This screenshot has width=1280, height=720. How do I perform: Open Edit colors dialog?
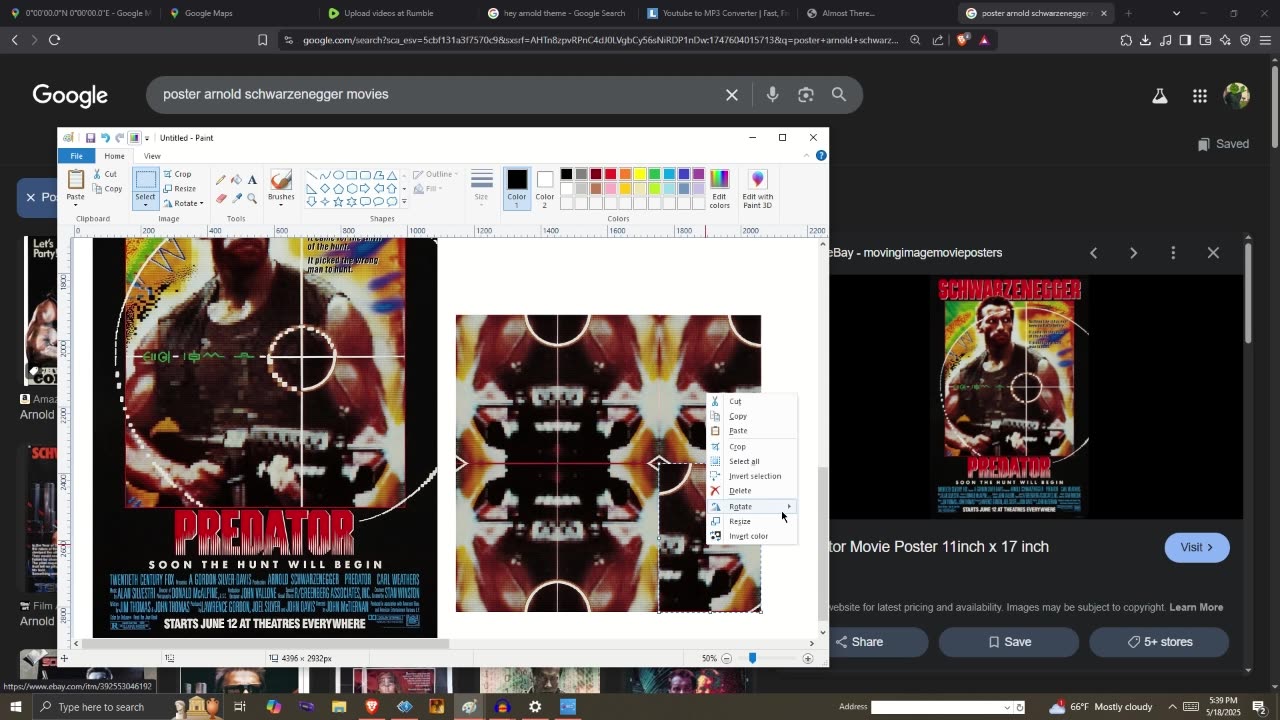(x=720, y=189)
